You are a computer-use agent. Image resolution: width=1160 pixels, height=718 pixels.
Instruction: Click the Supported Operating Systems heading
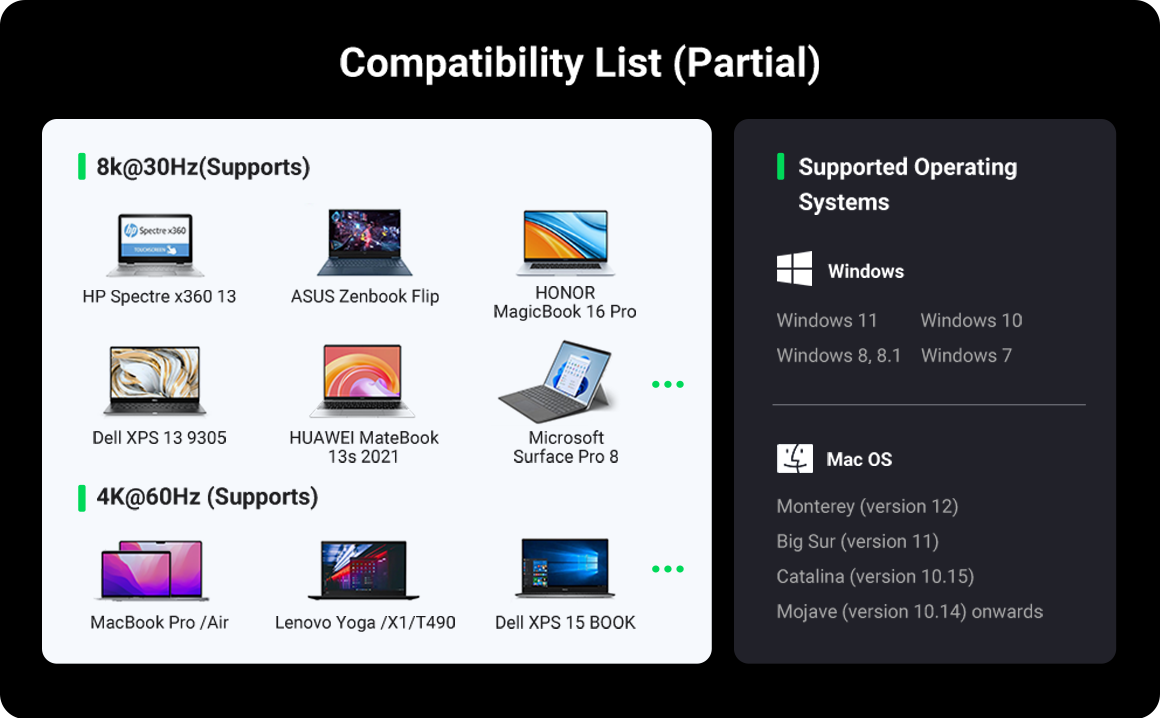[x=907, y=185]
